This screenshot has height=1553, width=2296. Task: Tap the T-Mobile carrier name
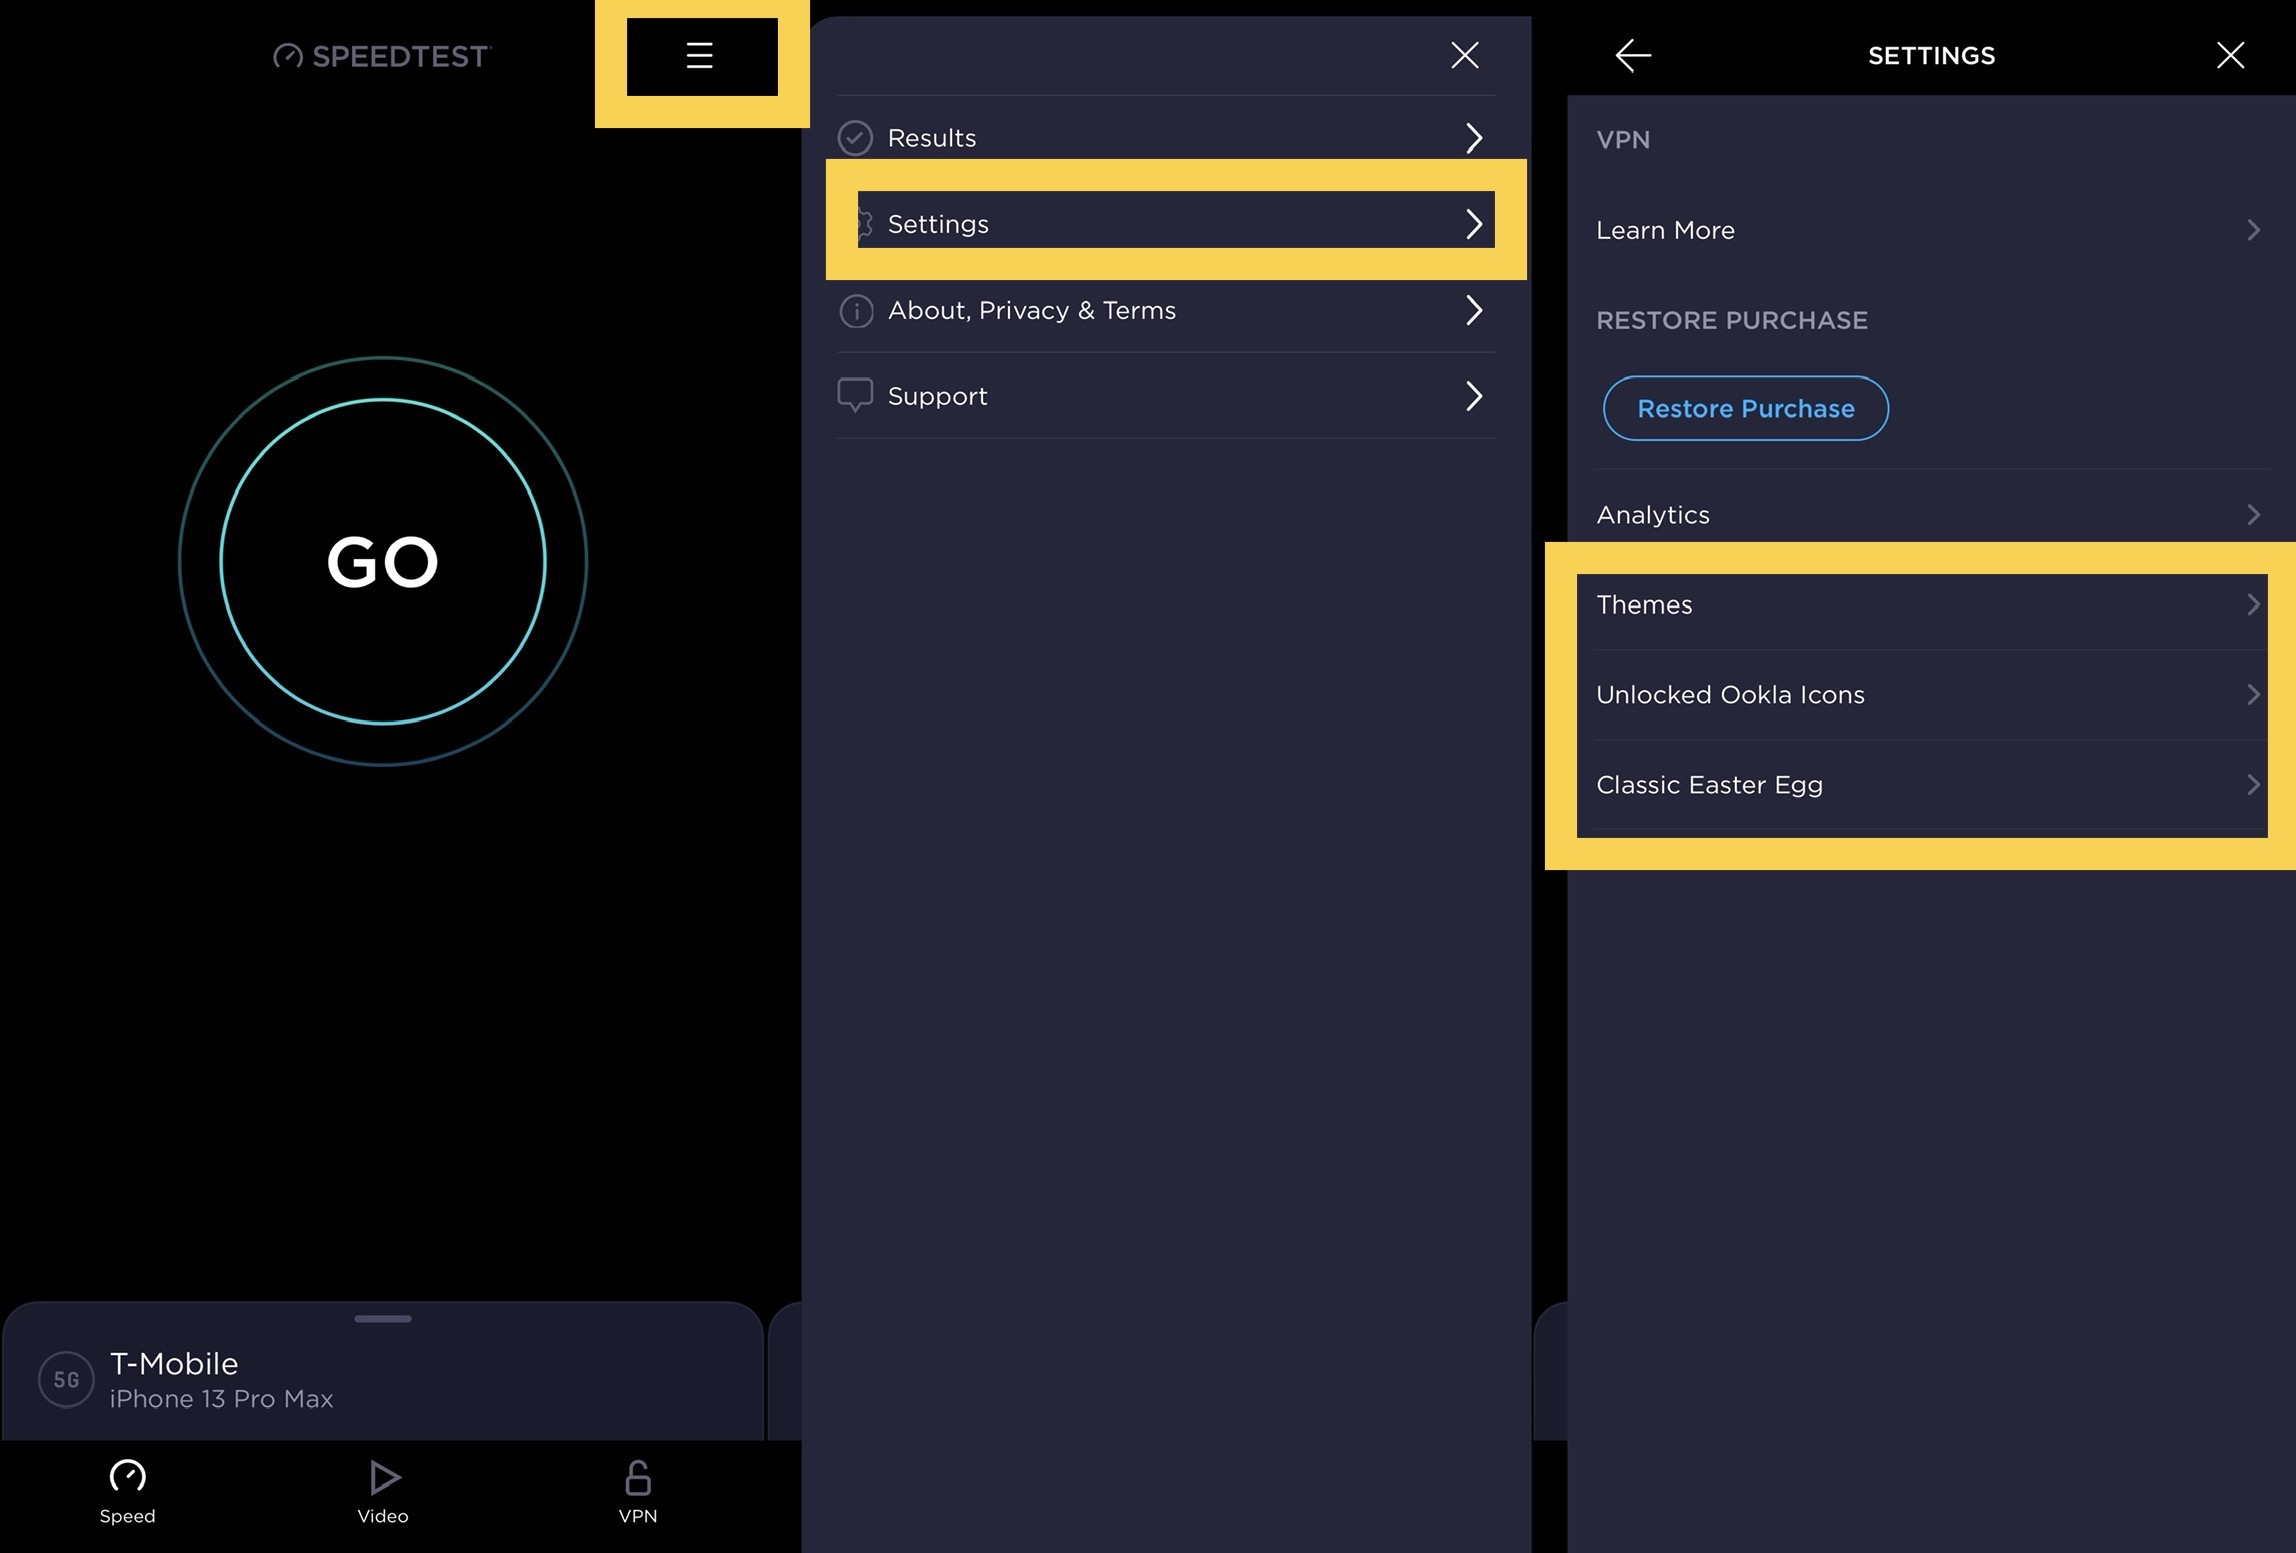(x=174, y=1363)
